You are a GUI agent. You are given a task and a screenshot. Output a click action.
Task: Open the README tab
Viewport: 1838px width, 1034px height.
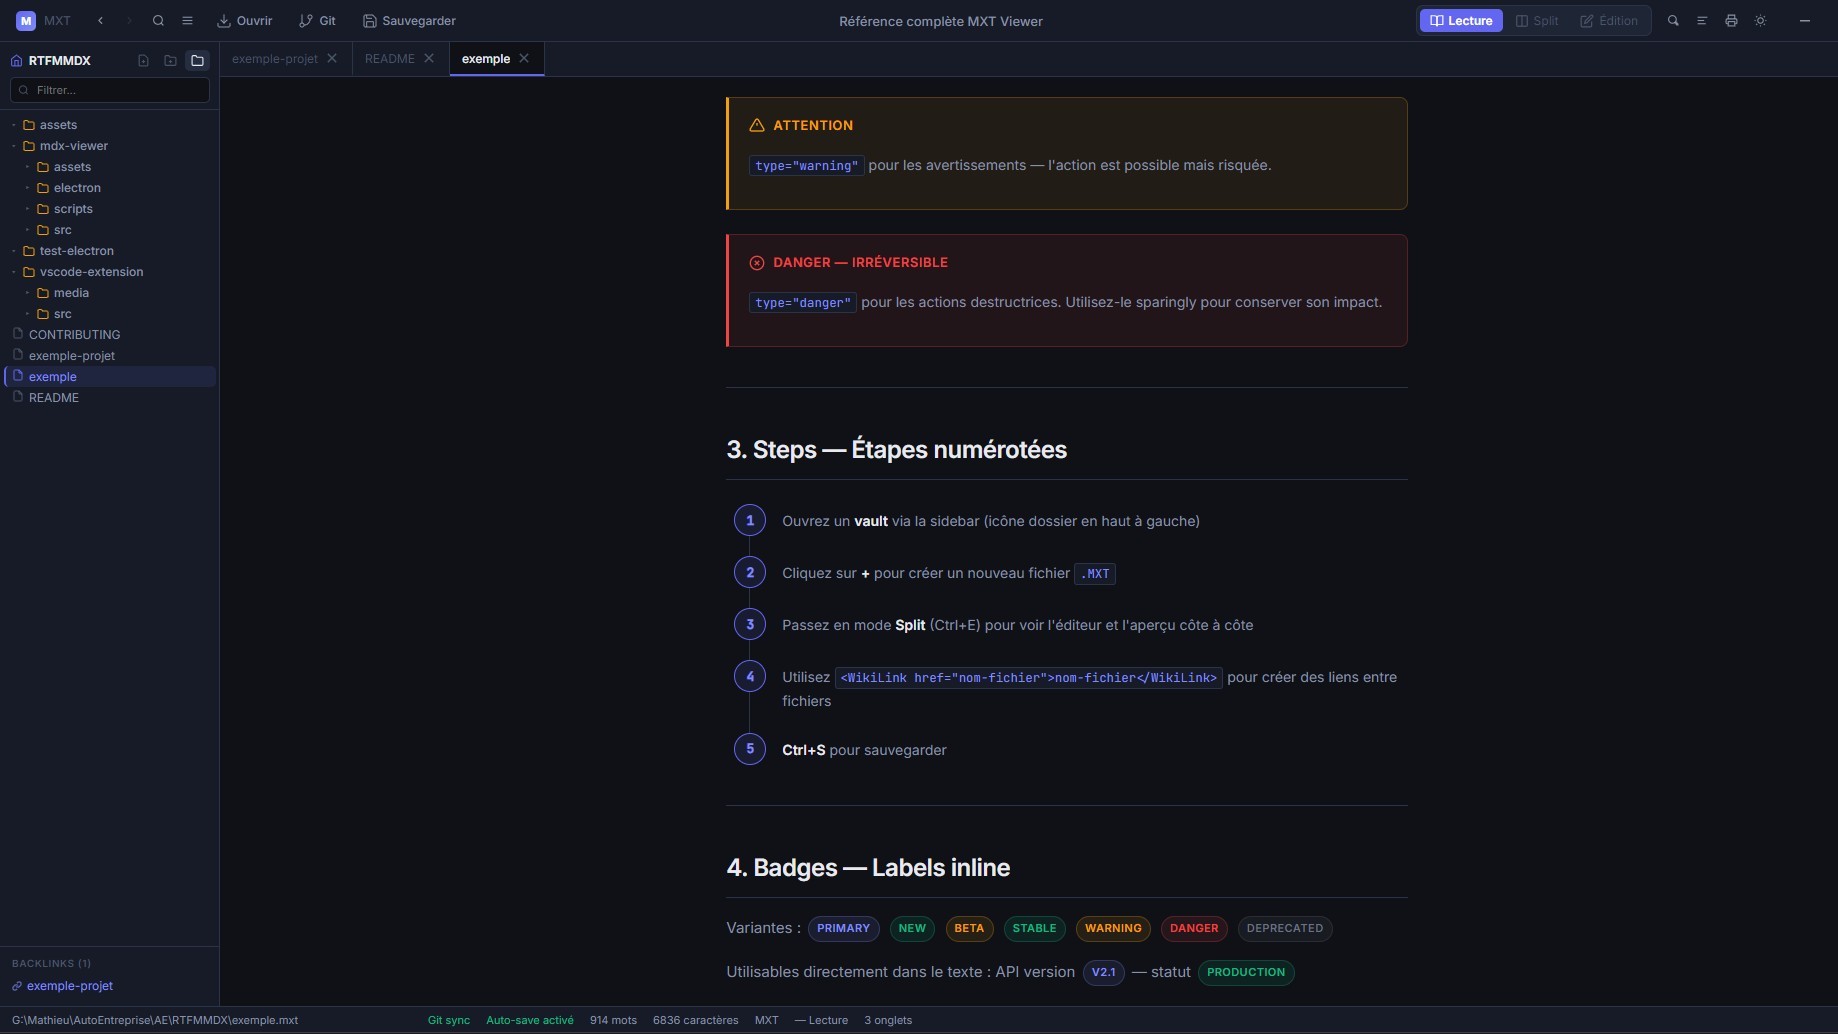click(x=390, y=59)
